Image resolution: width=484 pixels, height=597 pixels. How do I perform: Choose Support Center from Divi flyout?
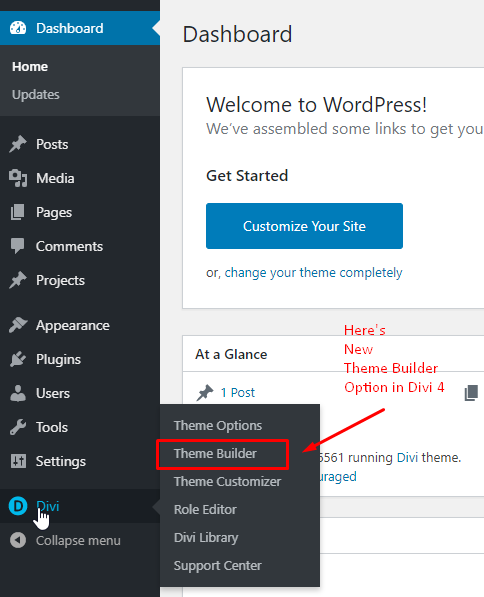pyautogui.click(x=218, y=566)
